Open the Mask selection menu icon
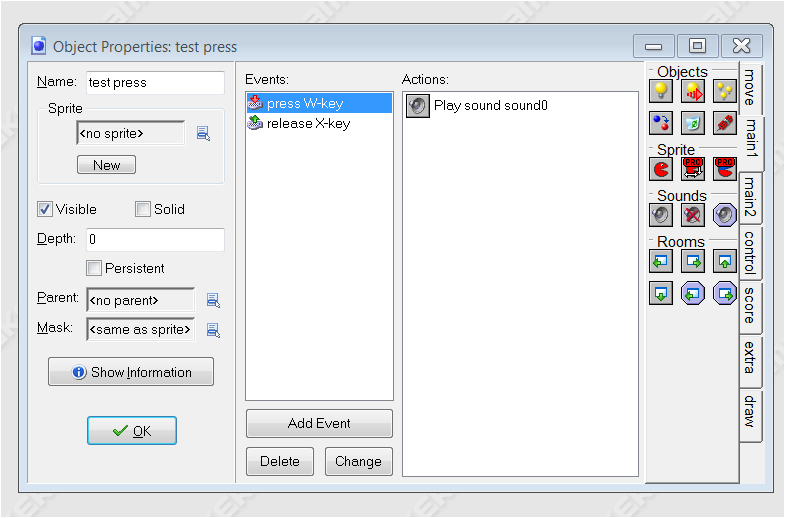The width and height of the screenshot is (785, 518). [212, 330]
